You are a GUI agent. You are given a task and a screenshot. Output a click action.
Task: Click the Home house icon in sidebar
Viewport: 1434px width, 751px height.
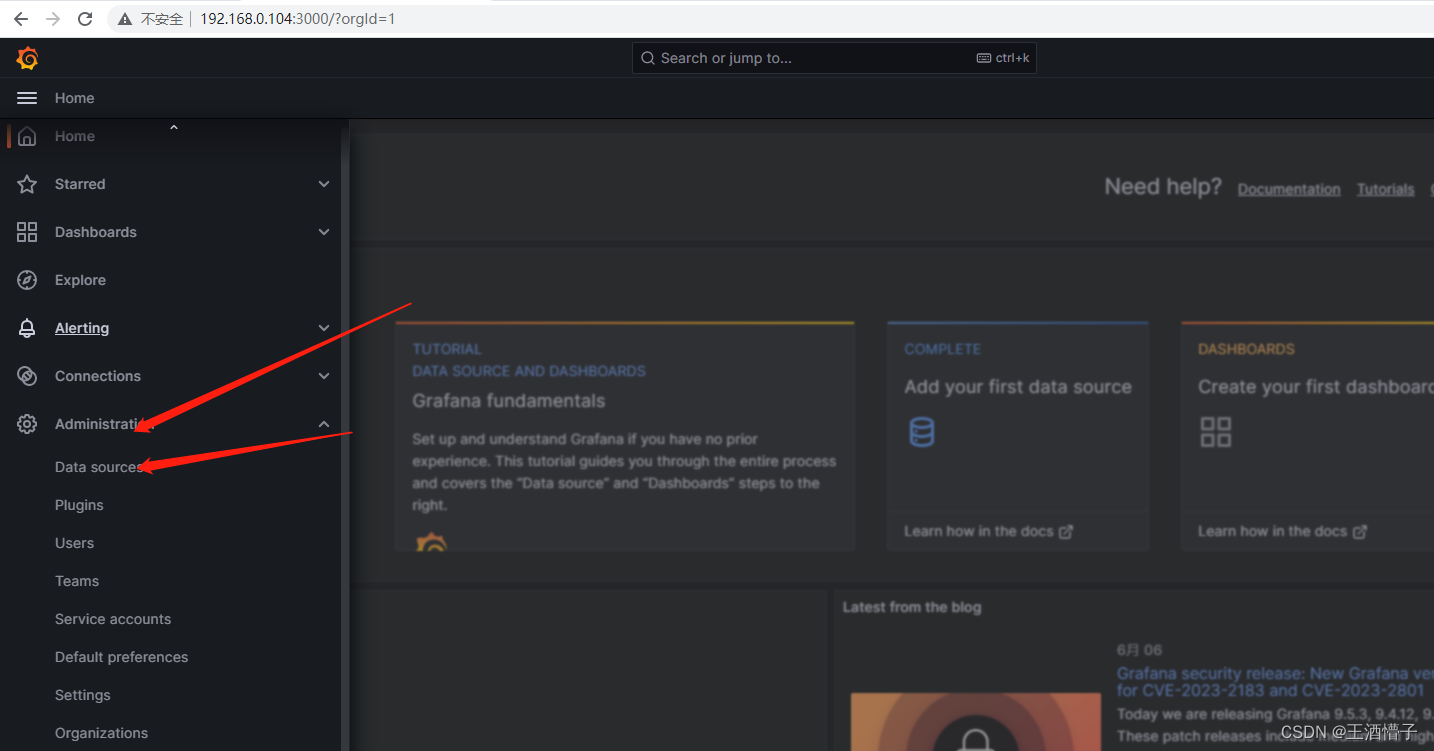pos(27,136)
